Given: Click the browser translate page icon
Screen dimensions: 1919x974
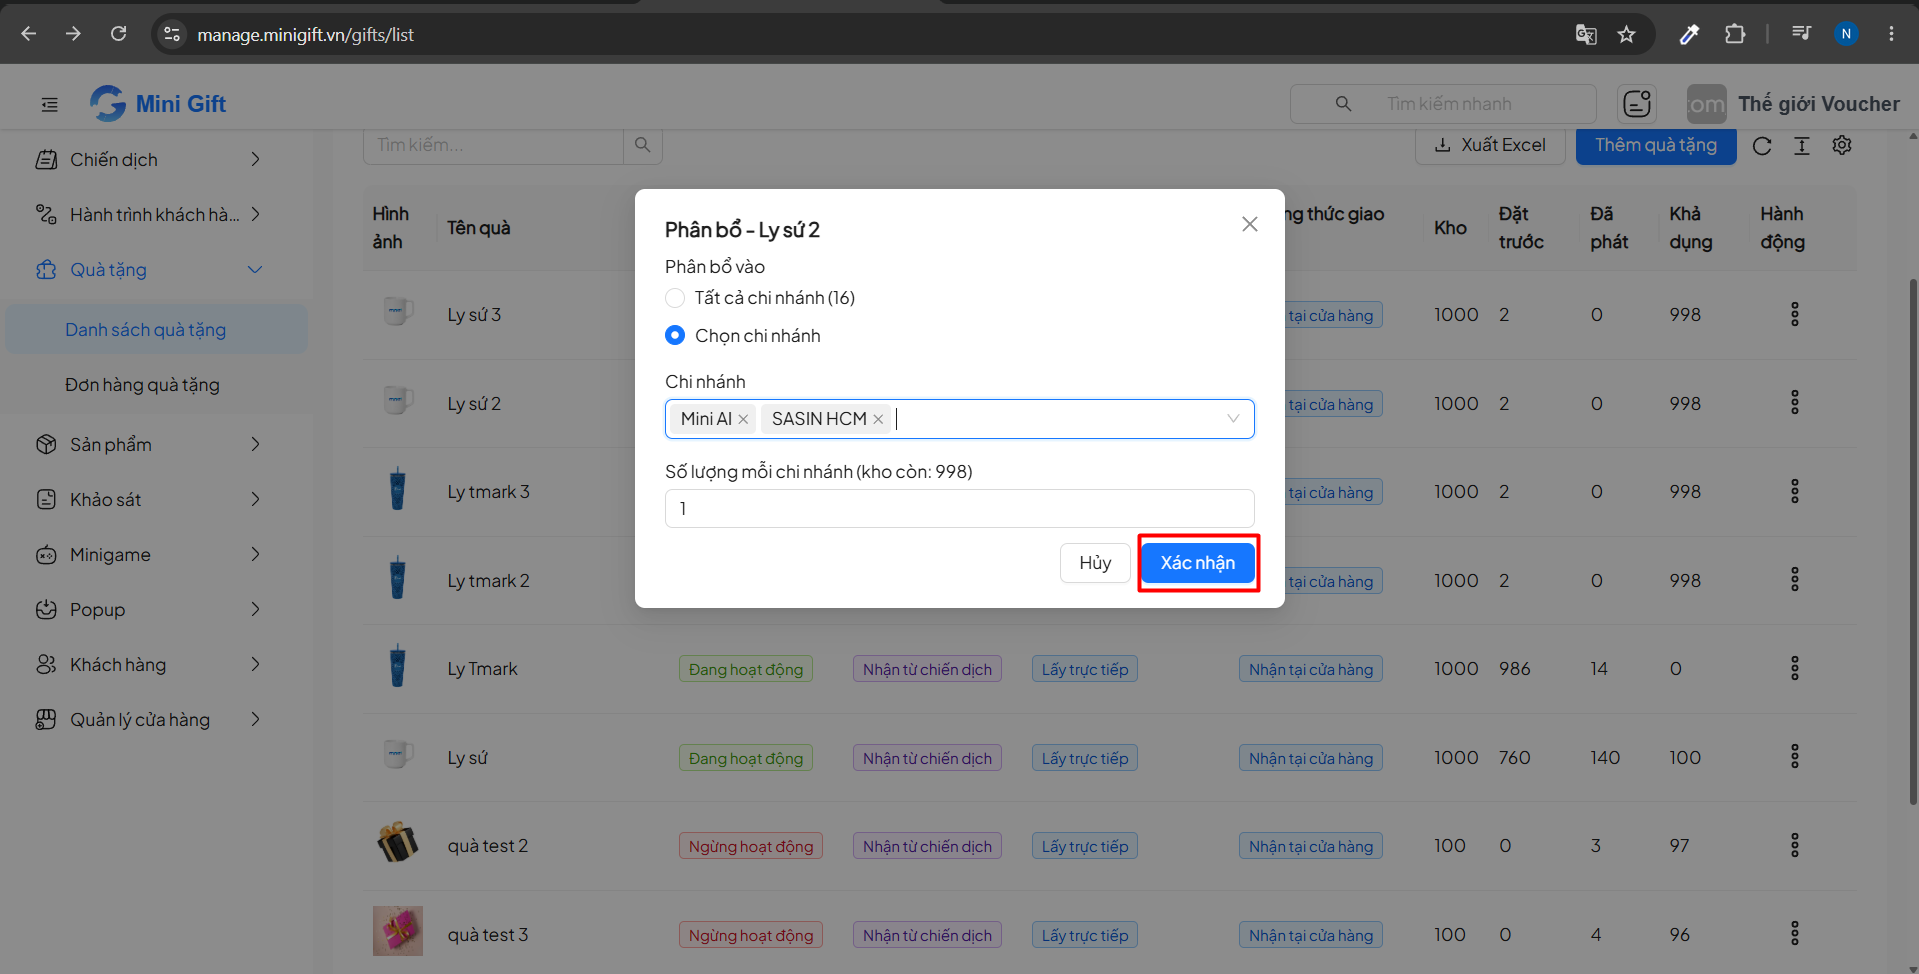Looking at the screenshot, I should 1586,34.
